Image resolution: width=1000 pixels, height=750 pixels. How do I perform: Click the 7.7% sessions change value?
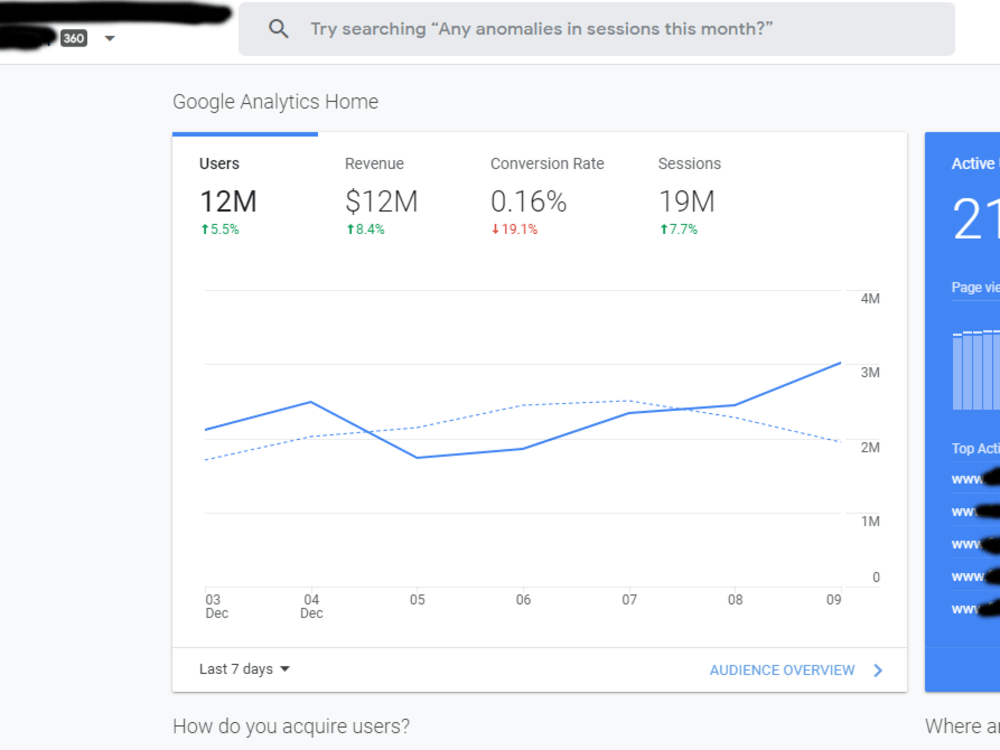[x=679, y=230]
